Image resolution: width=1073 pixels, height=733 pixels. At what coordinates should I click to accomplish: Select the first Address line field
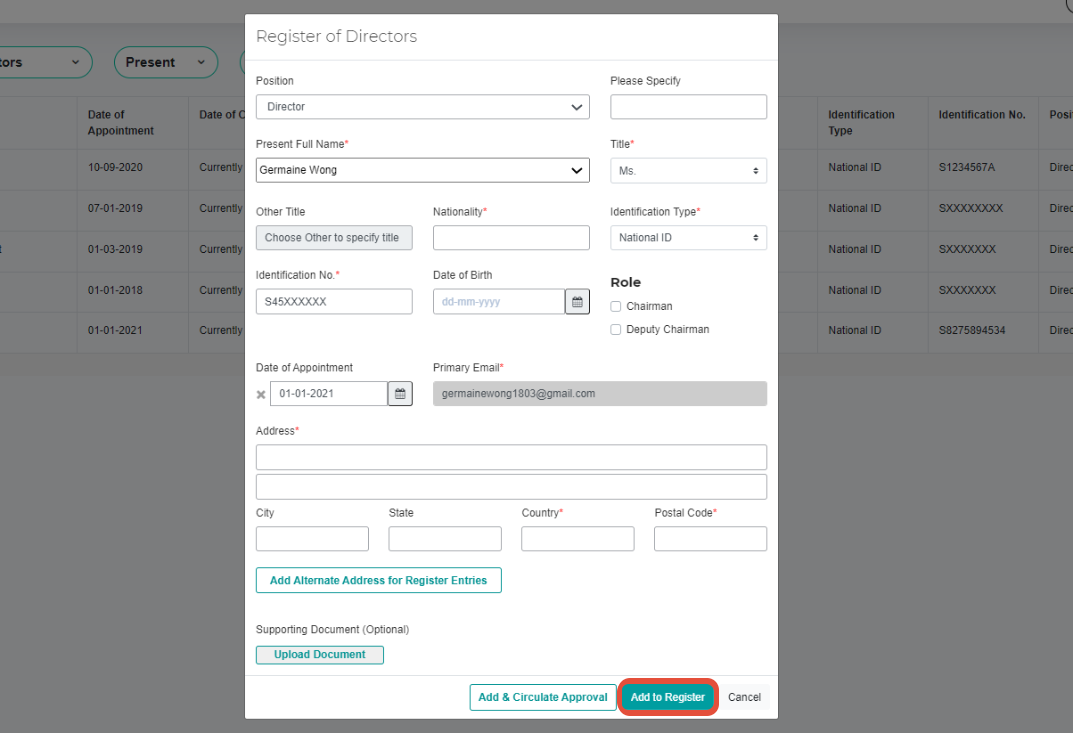[x=511, y=457]
